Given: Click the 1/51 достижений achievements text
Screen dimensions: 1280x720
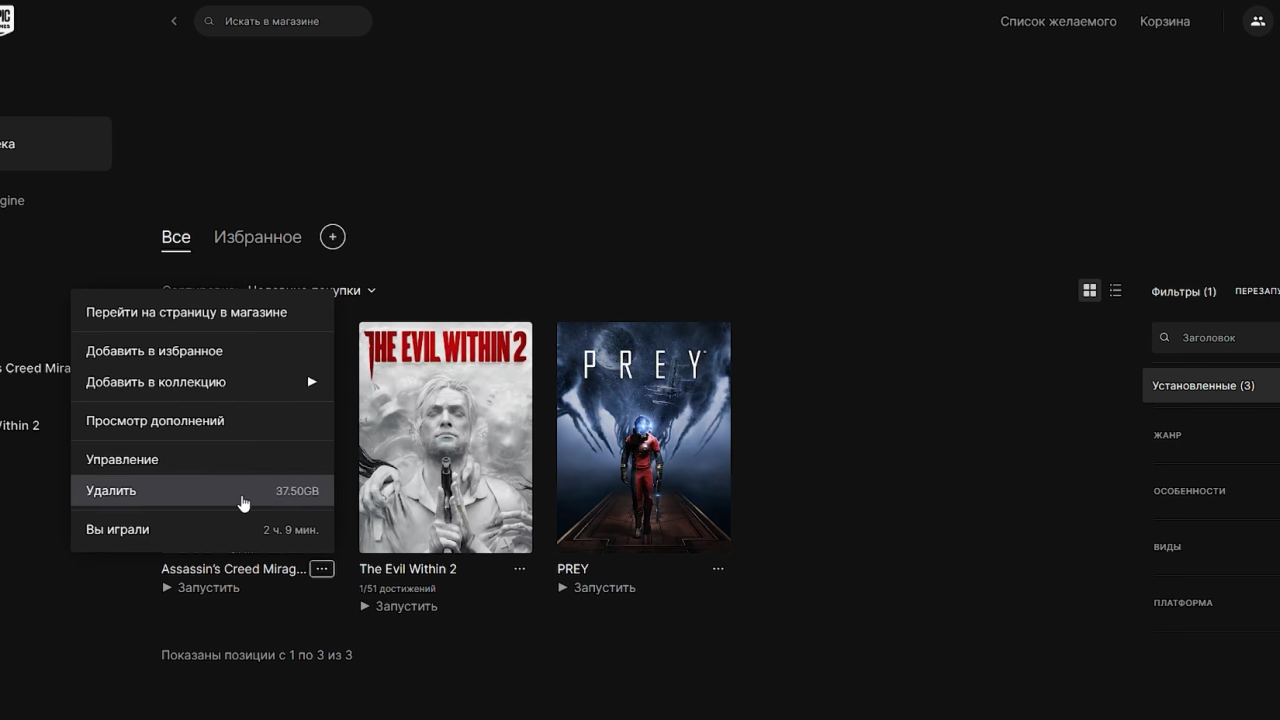Looking at the screenshot, I should (397, 589).
